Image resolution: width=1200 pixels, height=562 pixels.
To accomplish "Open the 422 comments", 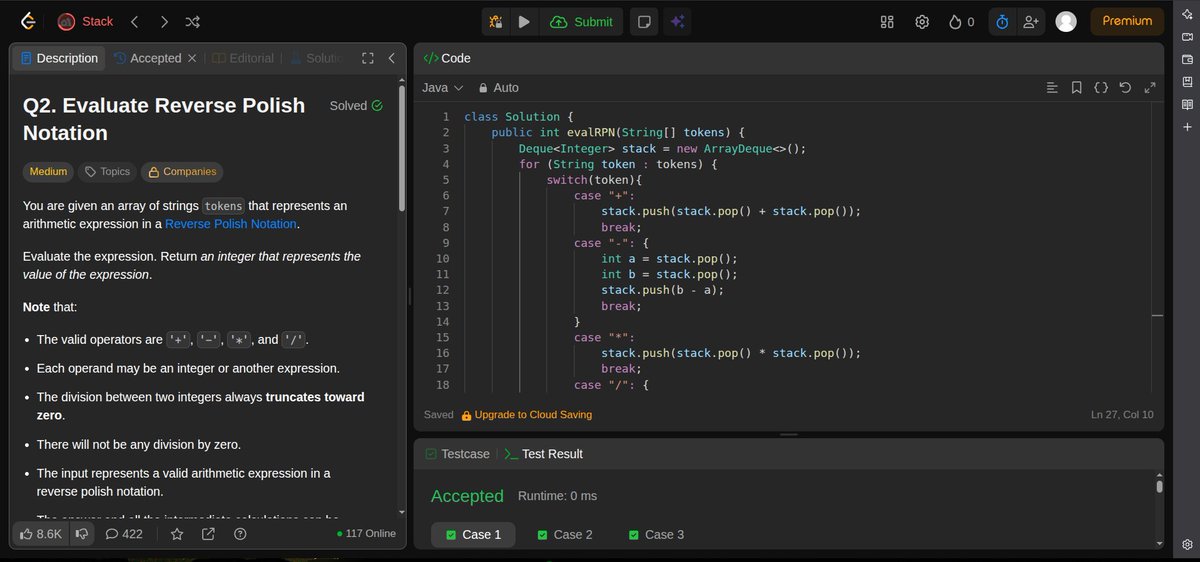I will pyautogui.click(x=123, y=534).
